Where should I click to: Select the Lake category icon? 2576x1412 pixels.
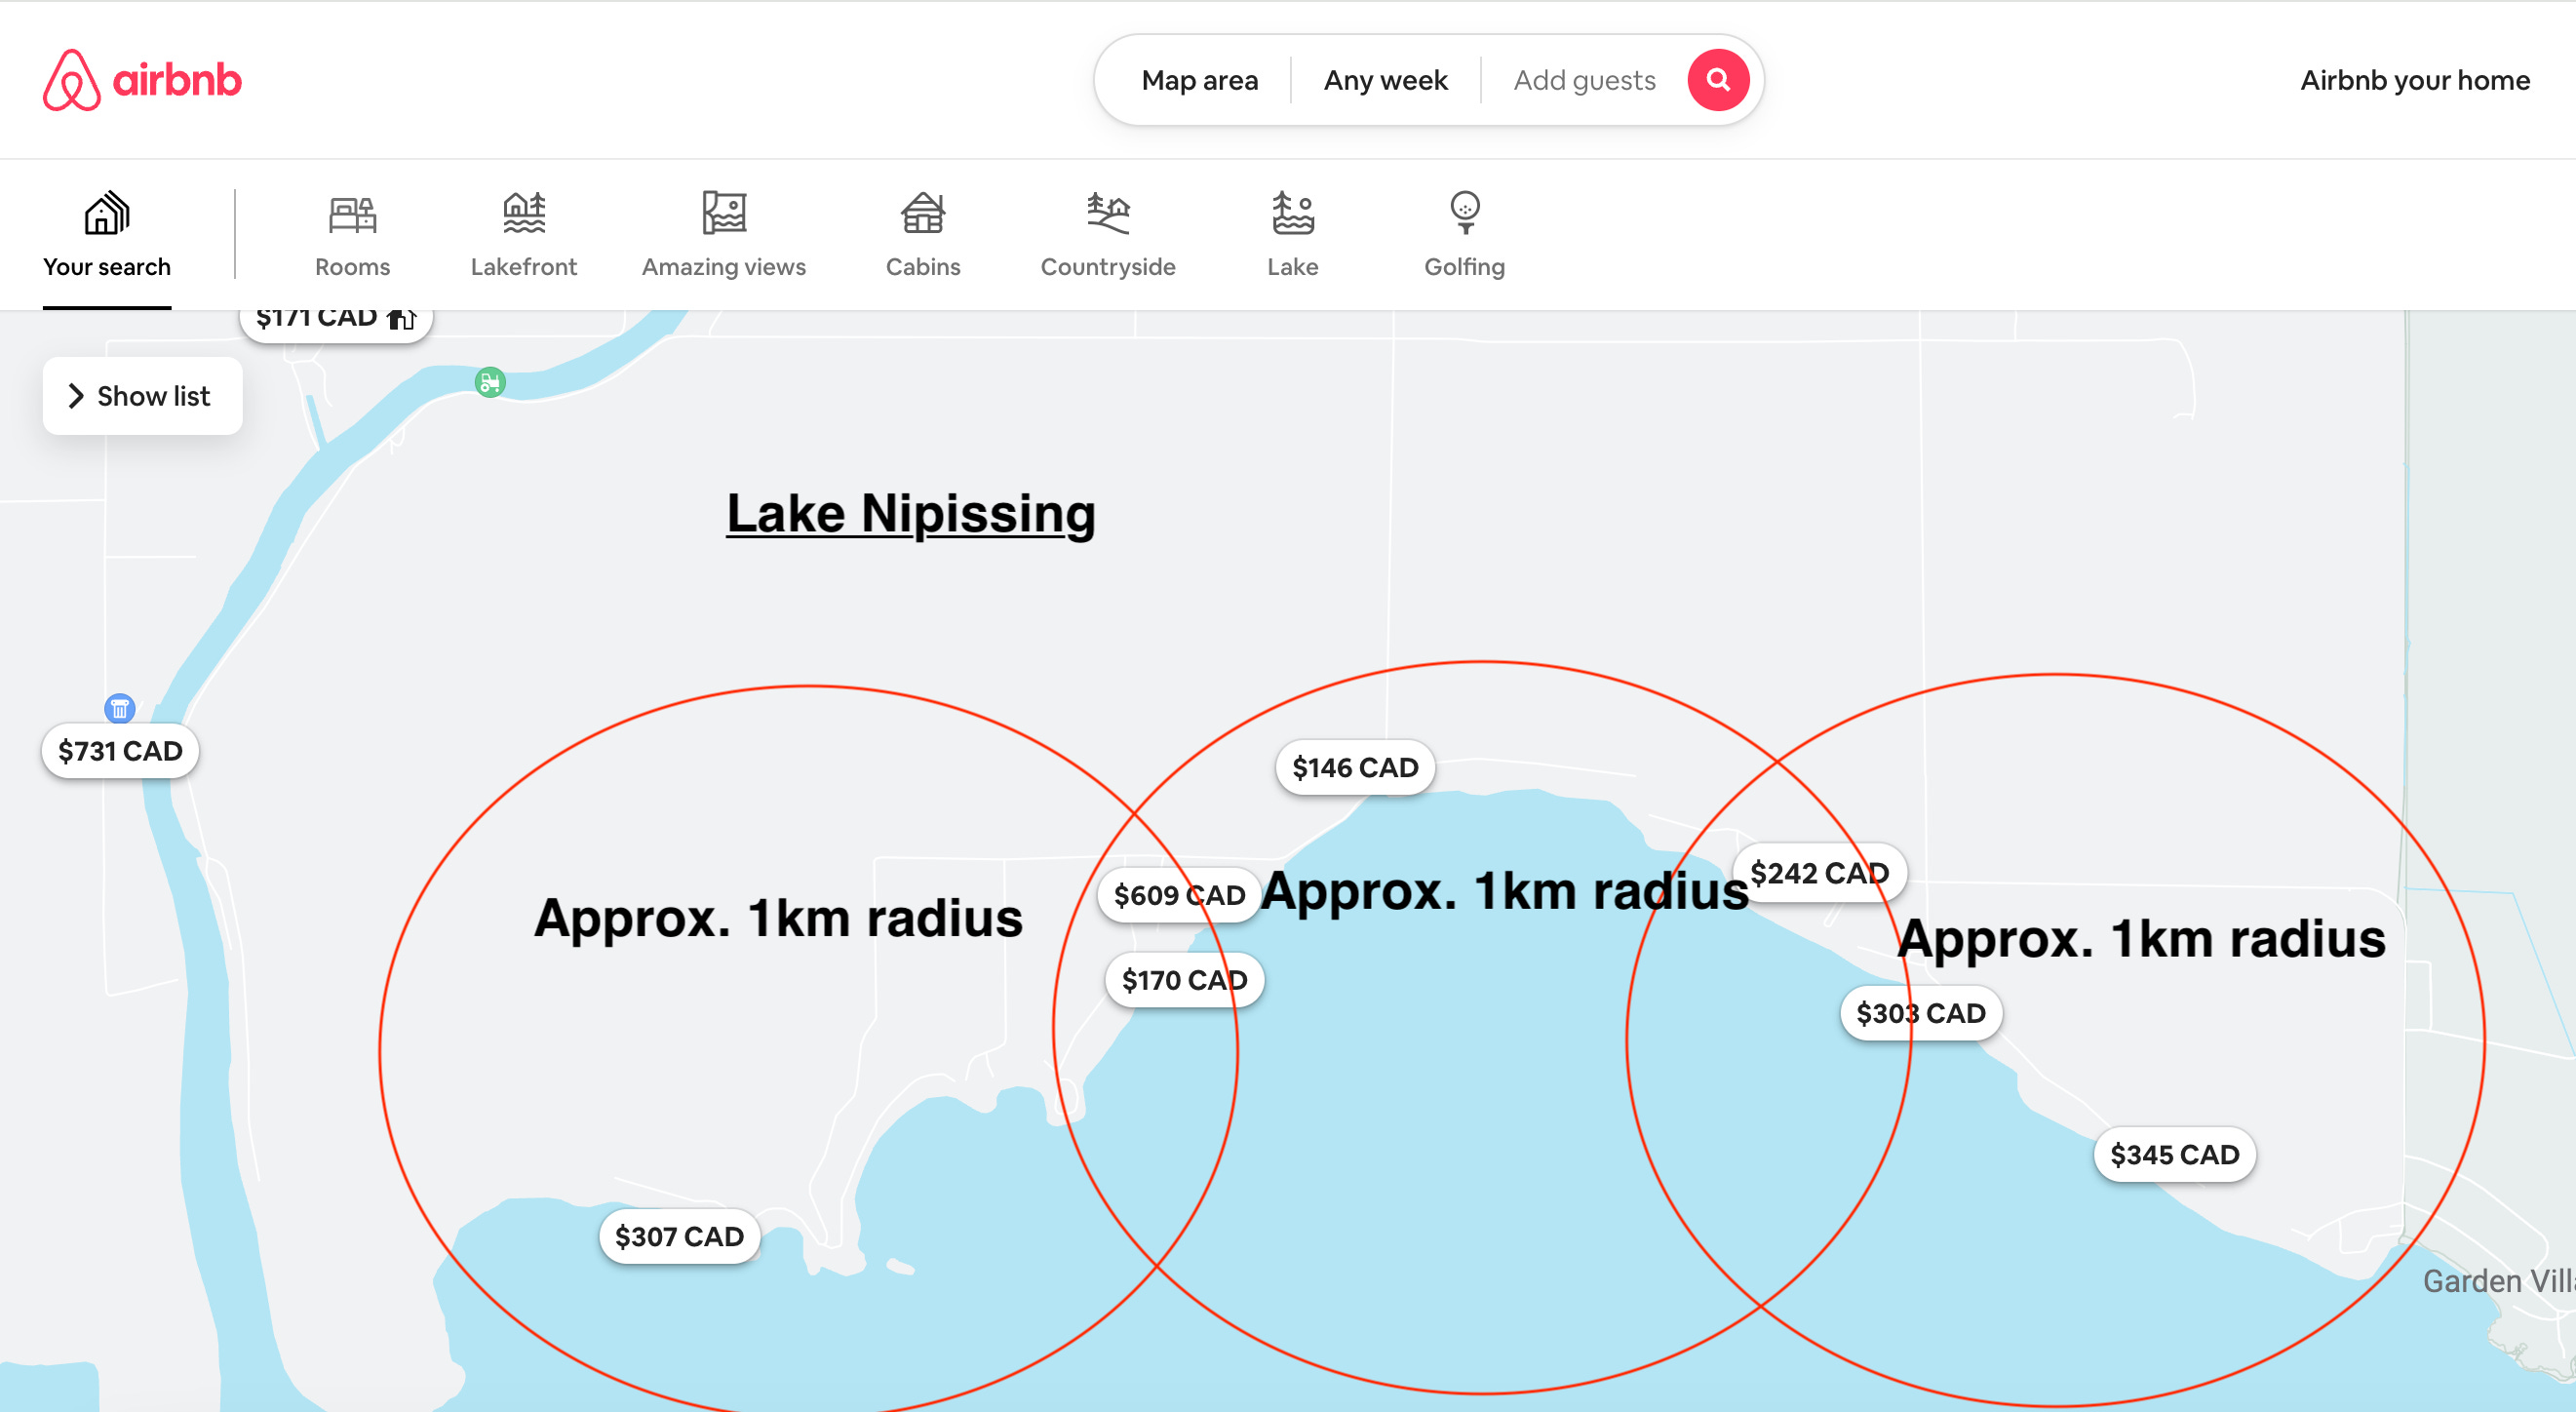click(x=1292, y=214)
